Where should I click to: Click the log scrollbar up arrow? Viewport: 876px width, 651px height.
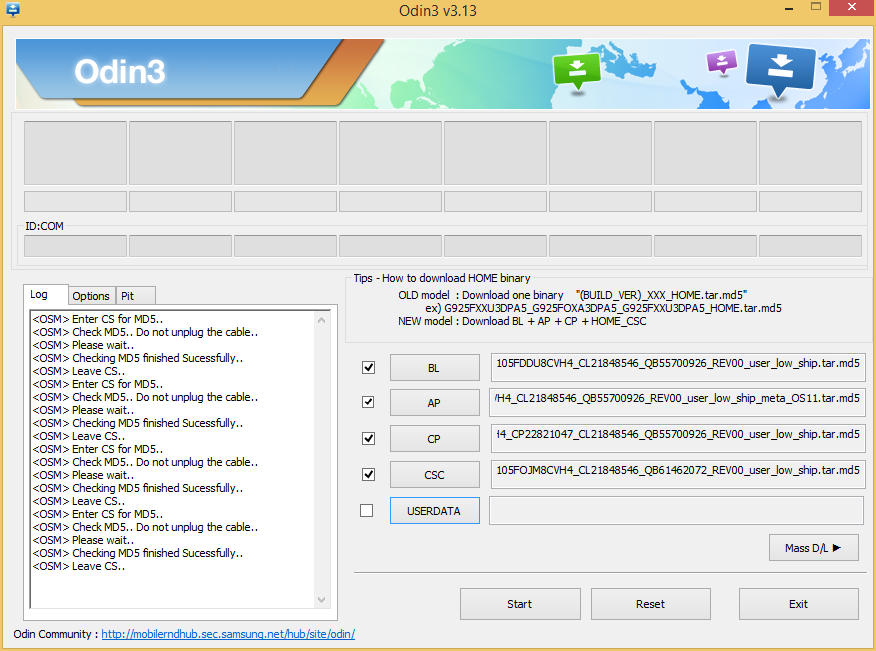(x=322, y=320)
